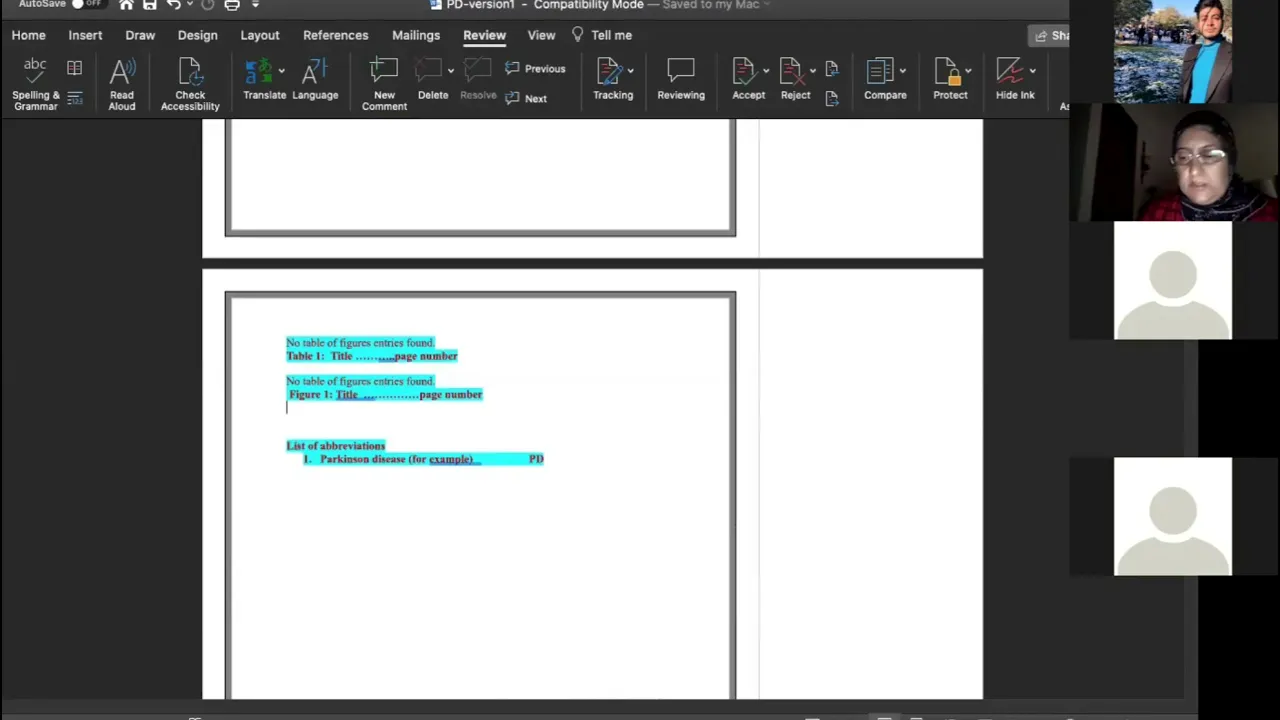This screenshot has height=720, width=1280.
Task: Add a New Comment
Action: point(384,83)
